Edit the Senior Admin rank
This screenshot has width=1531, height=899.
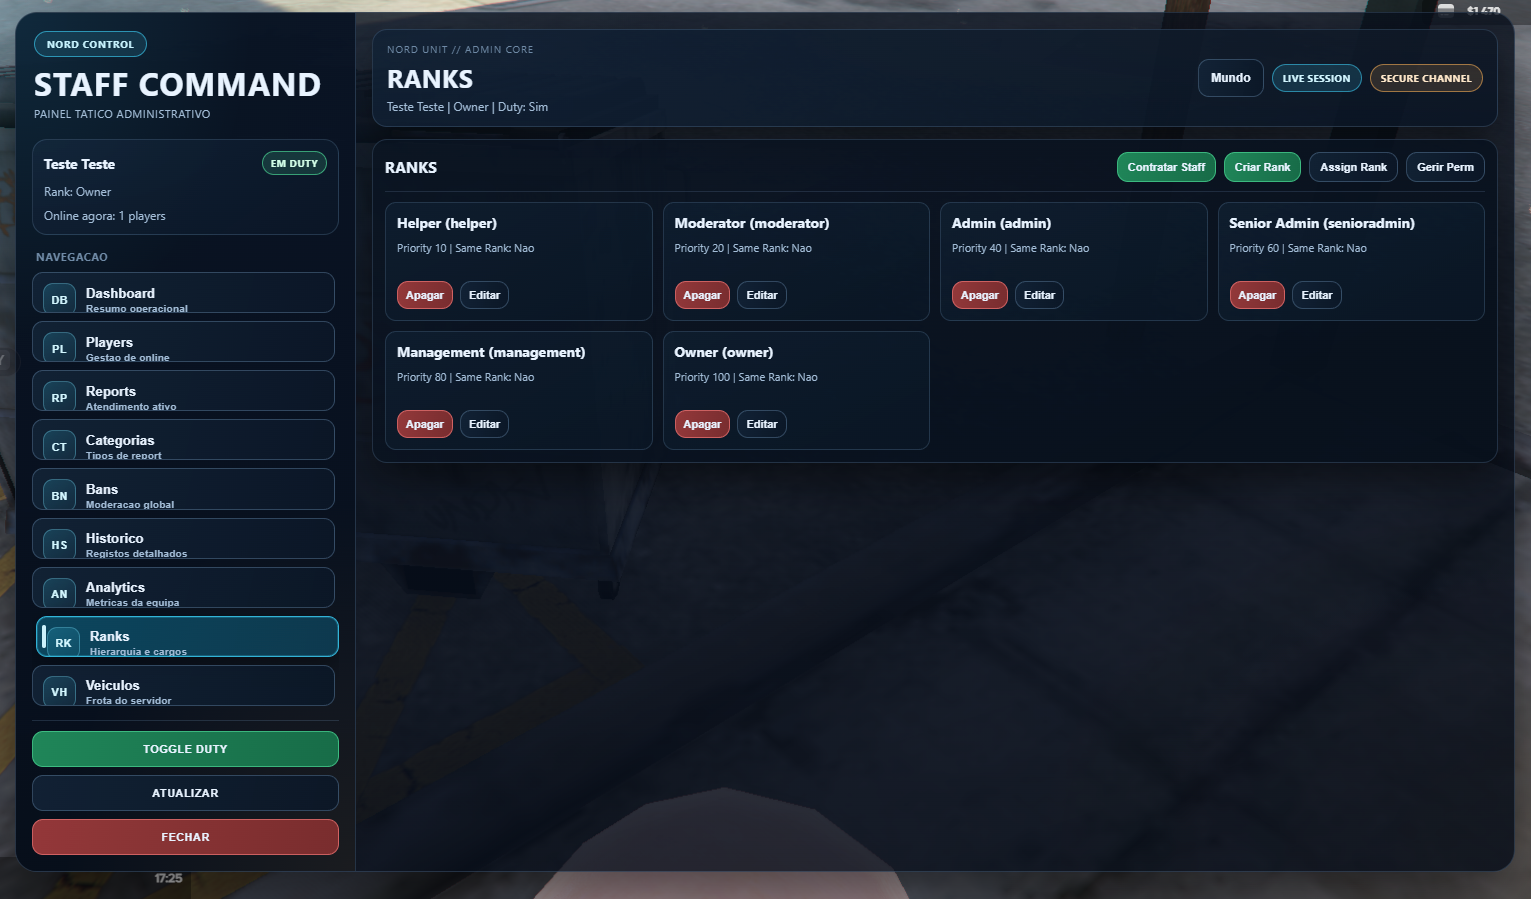(1317, 295)
